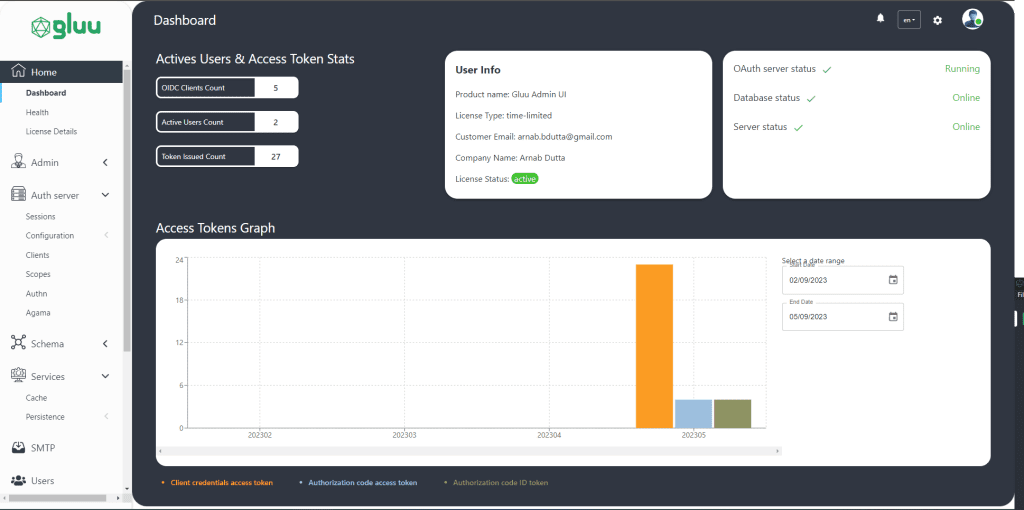
Task: Click the Access Tokens Graph heading
Action: click(x=216, y=229)
